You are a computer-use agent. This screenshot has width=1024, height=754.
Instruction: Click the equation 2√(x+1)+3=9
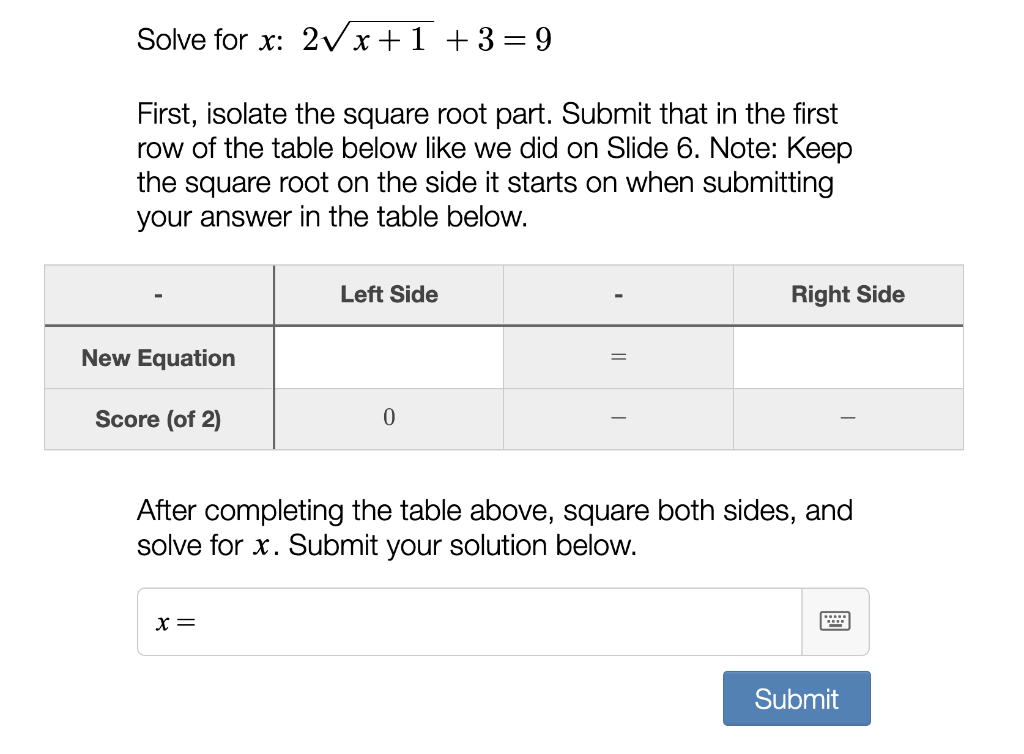[x=427, y=39]
